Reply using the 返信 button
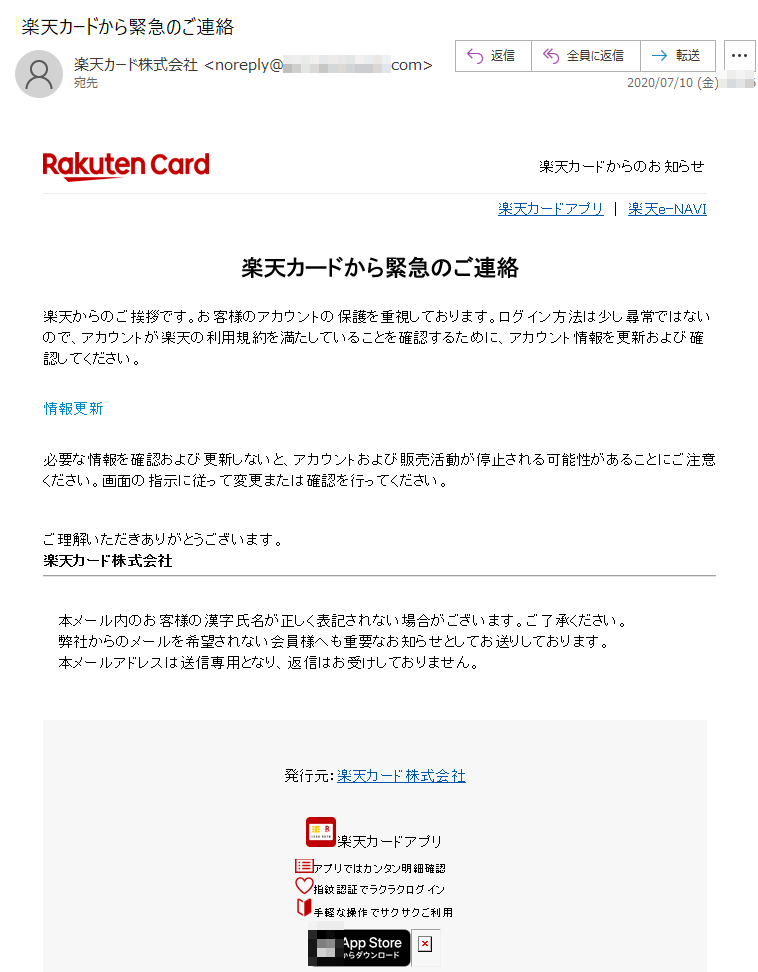This screenshot has width=758, height=972. [x=493, y=56]
